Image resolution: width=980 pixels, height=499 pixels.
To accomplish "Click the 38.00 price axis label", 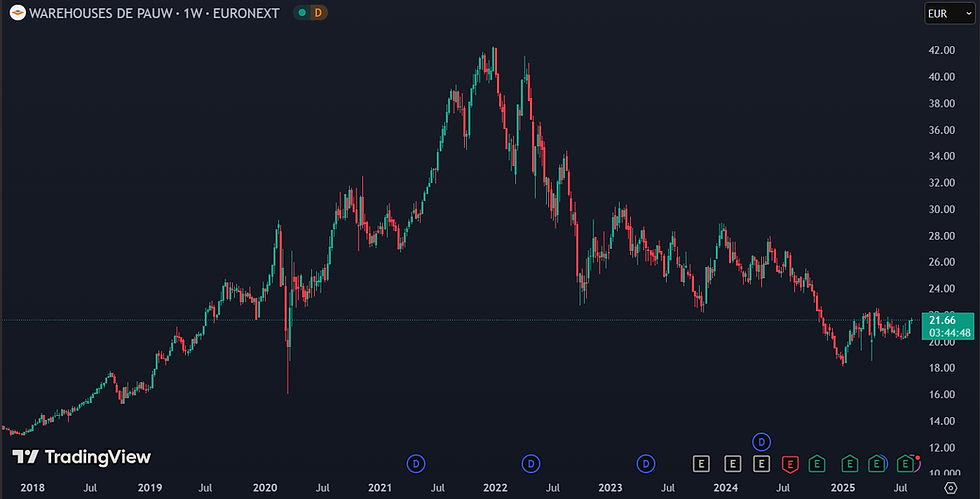I will pos(942,103).
